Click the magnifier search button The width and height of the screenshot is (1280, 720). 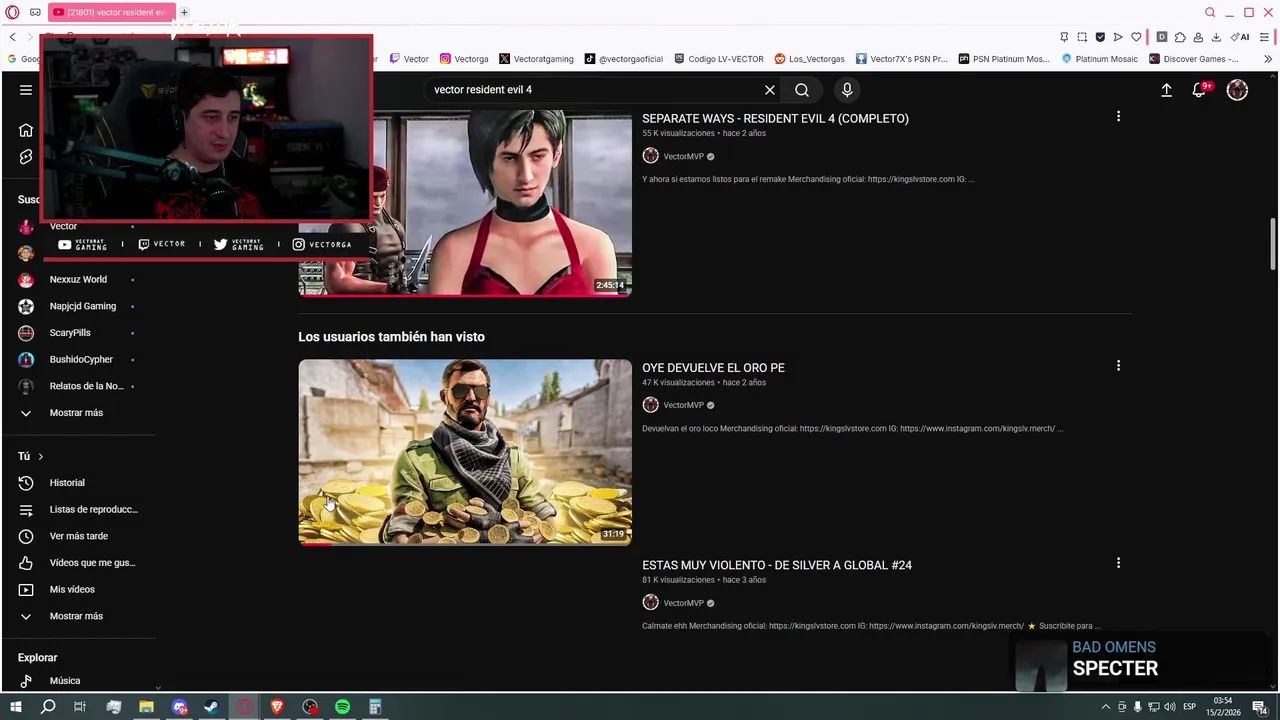(x=802, y=90)
